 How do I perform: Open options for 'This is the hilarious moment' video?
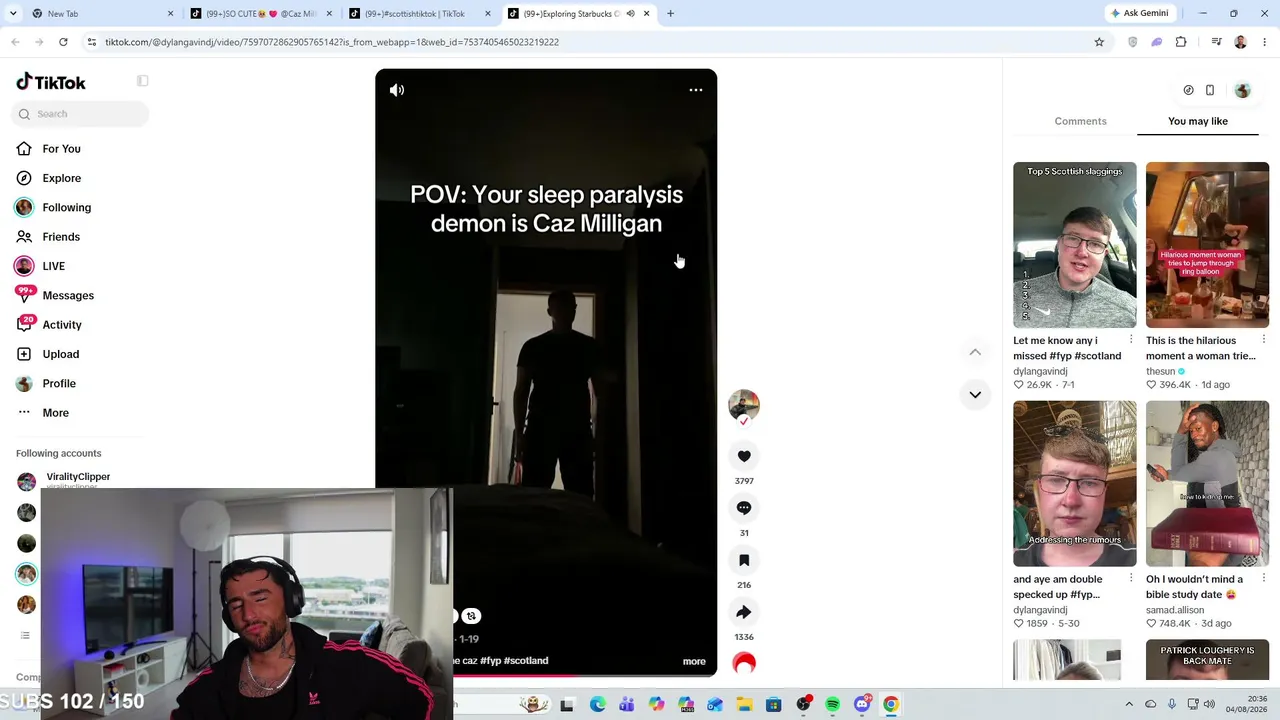pos(1264,340)
